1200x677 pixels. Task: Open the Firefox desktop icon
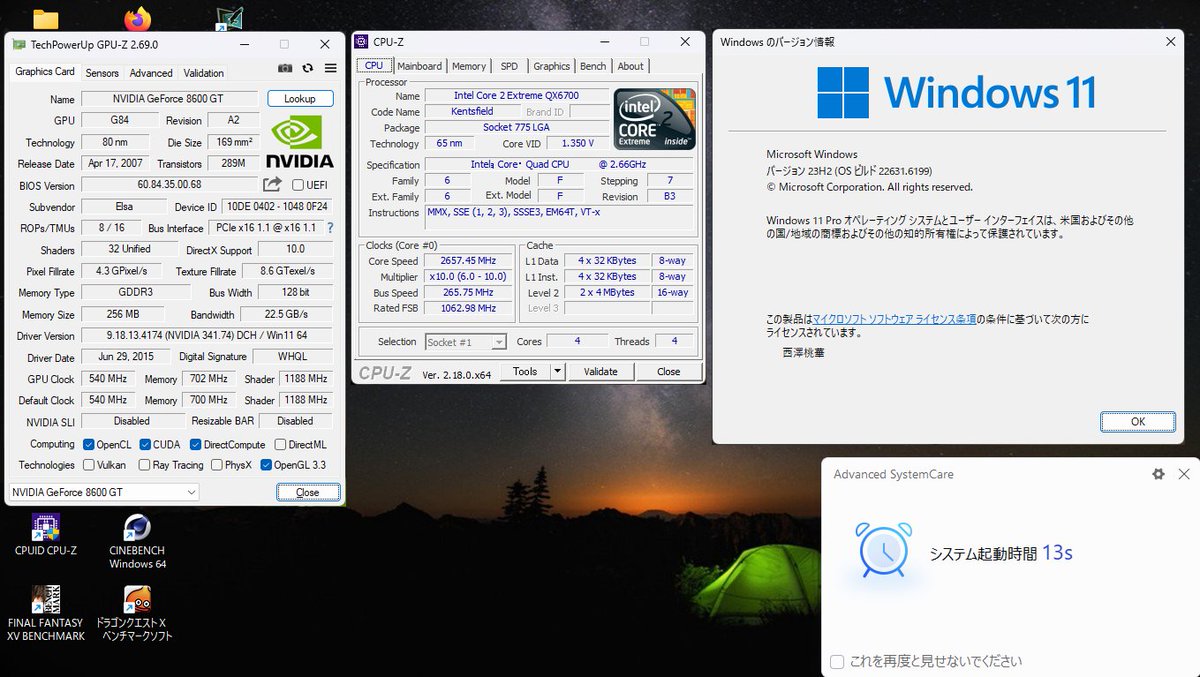[x=138, y=18]
